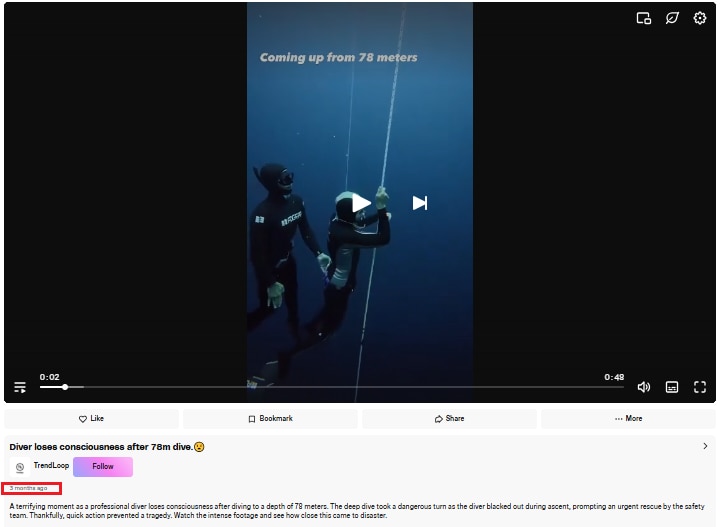Image resolution: width=721 pixels, height=527 pixels.
Task: Like the video
Action: [92, 418]
